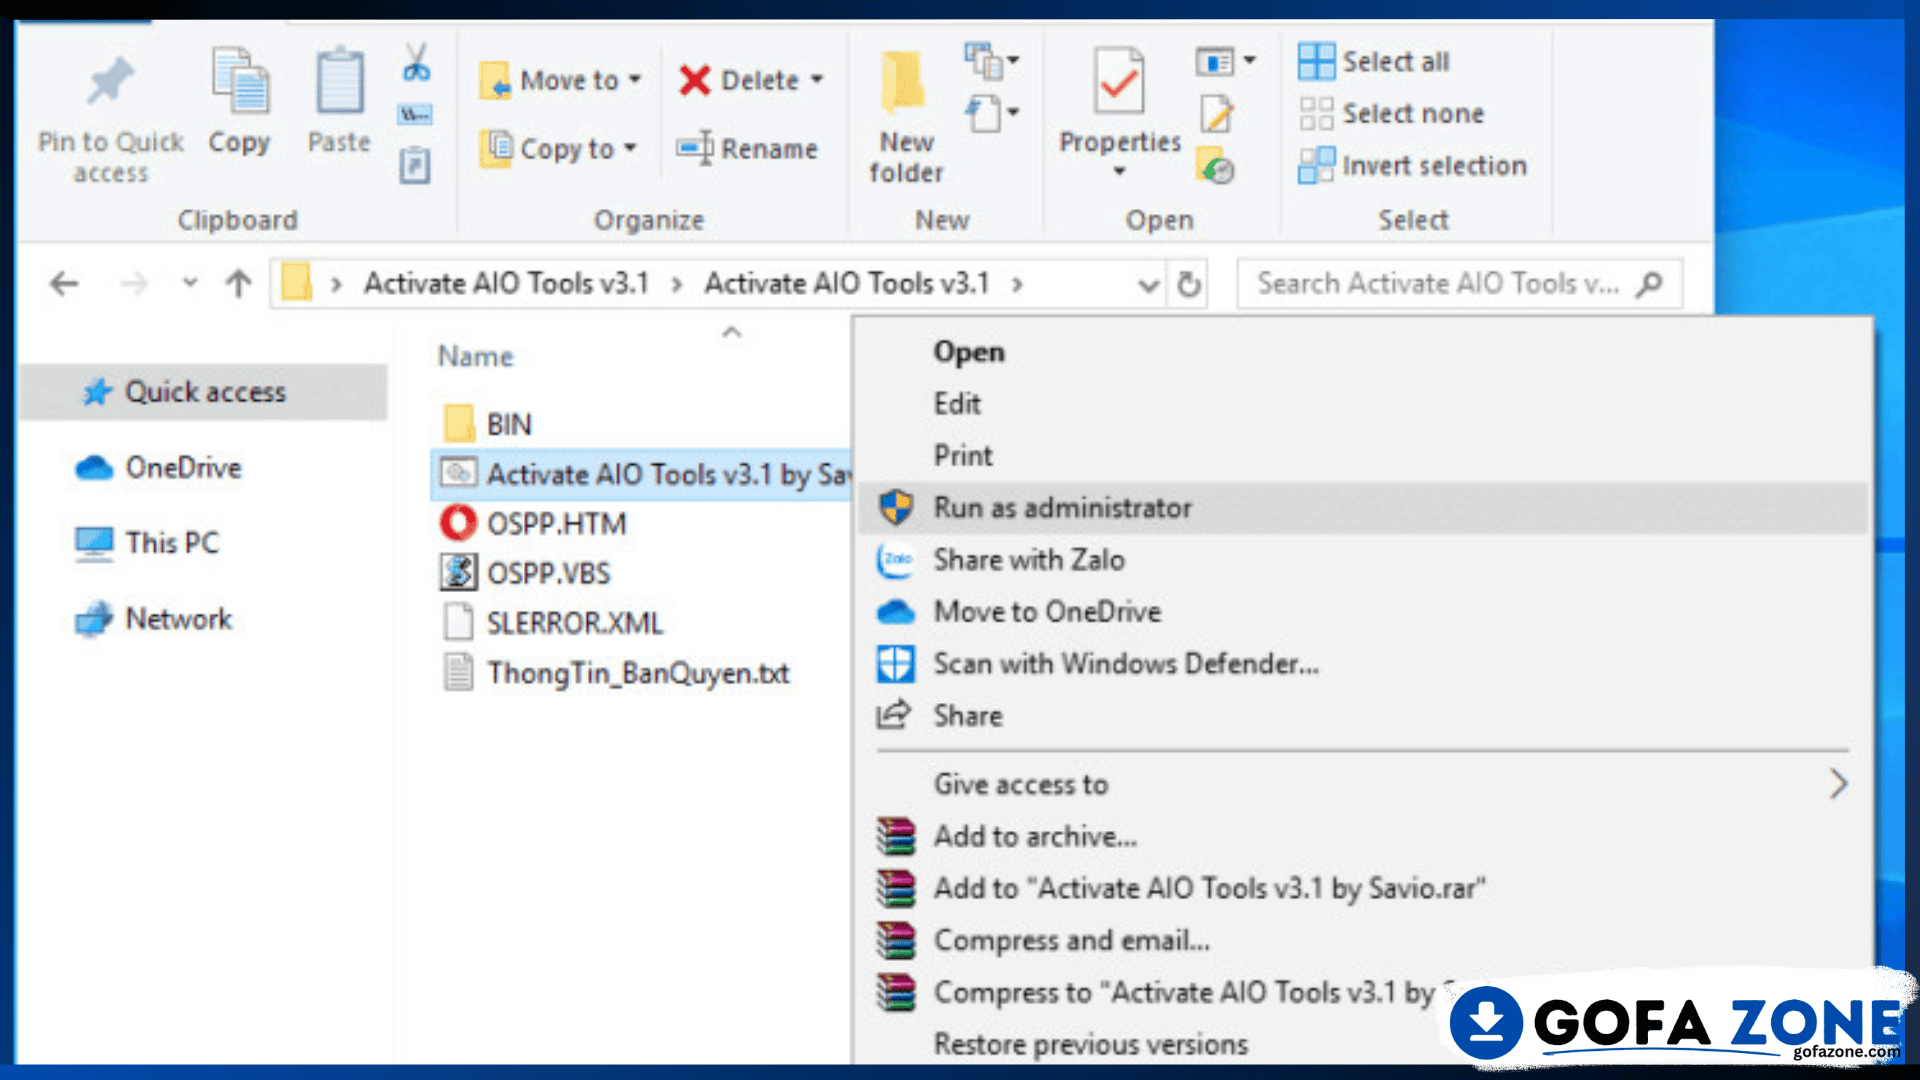This screenshot has width=1920, height=1080.
Task: Click the Paste clipboard icon
Action: pyautogui.click(x=339, y=82)
